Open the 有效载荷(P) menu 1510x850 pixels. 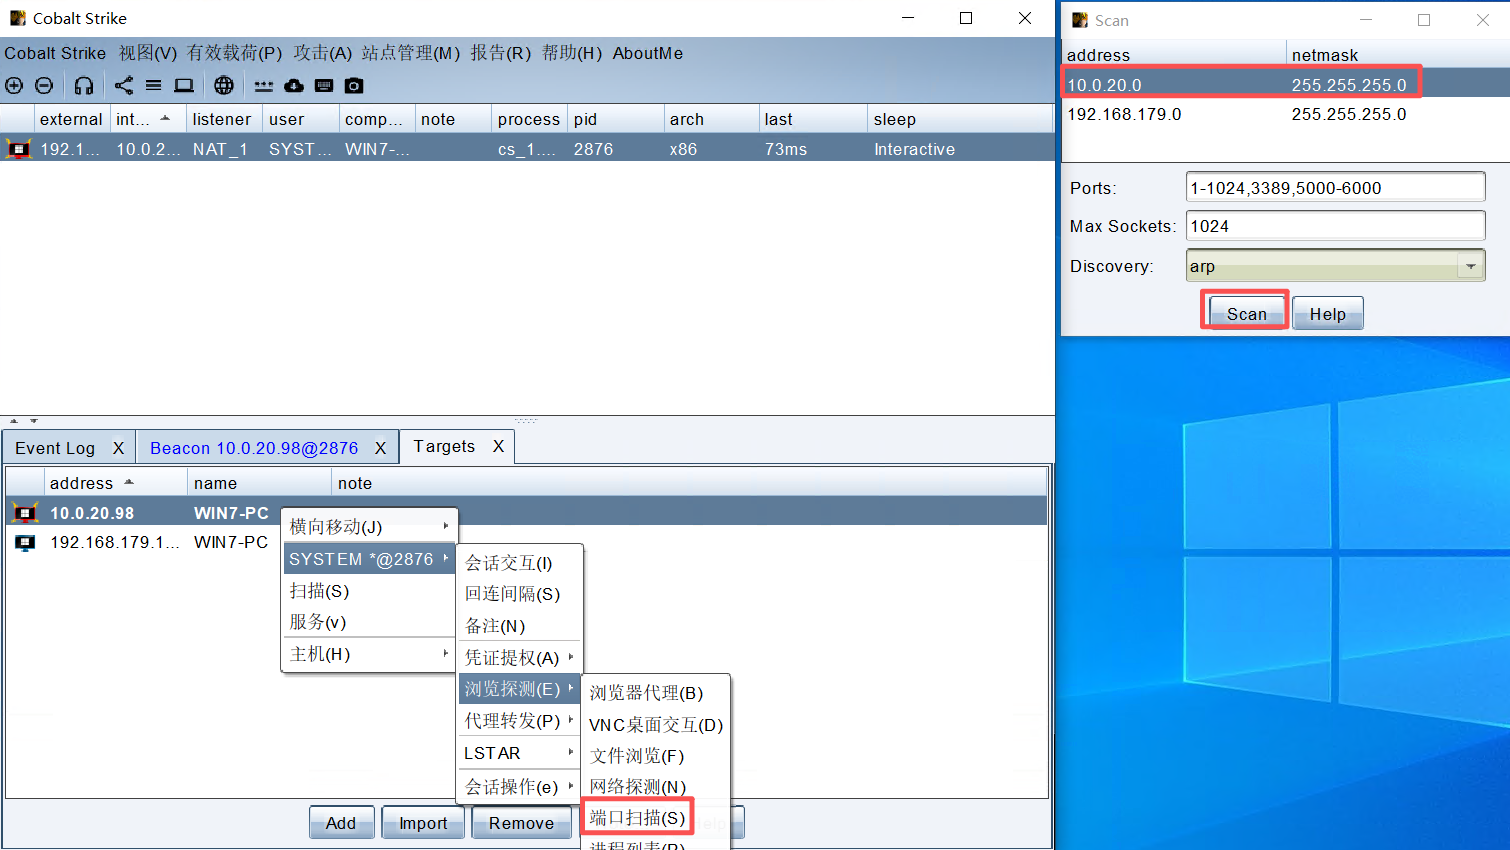pyautogui.click(x=235, y=53)
